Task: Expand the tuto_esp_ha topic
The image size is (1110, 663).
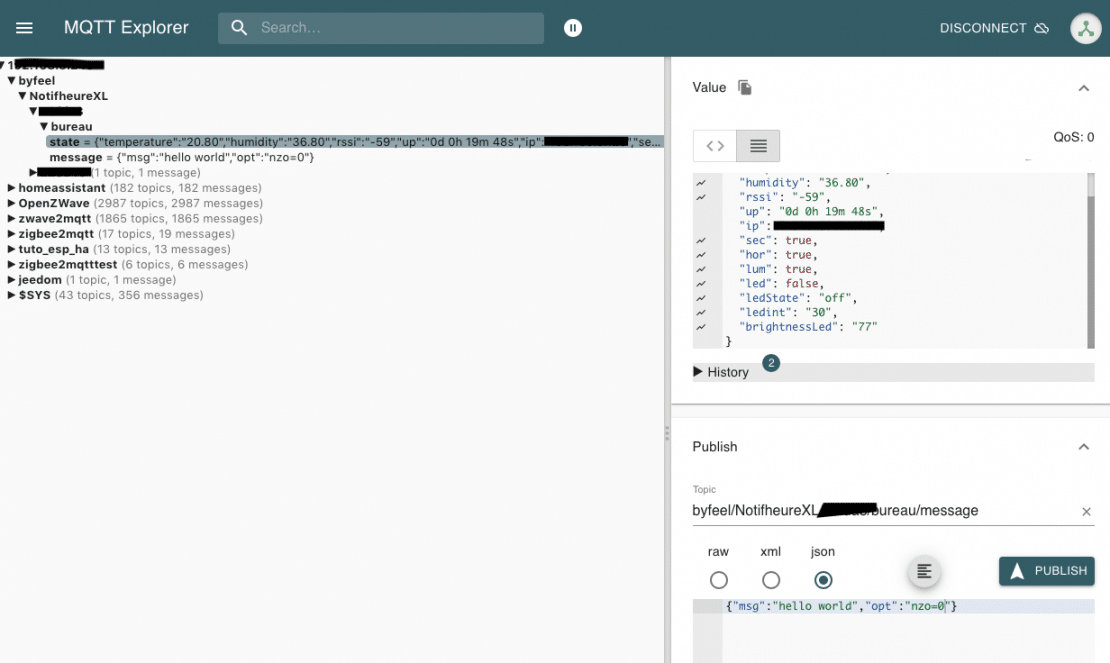Action: (x=11, y=249)
